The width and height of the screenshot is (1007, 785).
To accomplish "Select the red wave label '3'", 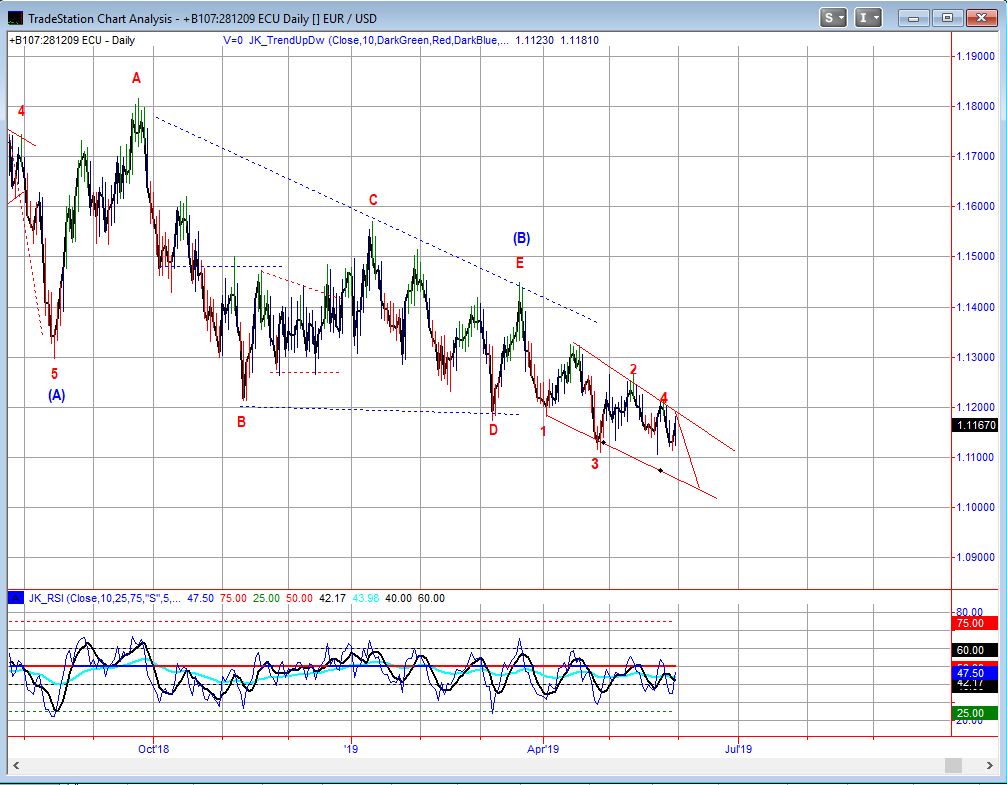I will point(595,464).
